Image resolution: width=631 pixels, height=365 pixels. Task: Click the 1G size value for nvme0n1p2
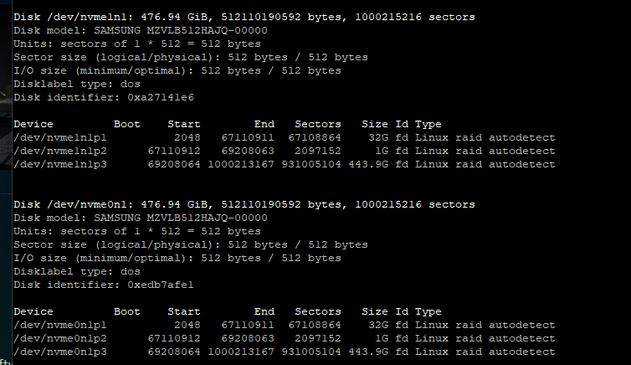pos(381,338)
